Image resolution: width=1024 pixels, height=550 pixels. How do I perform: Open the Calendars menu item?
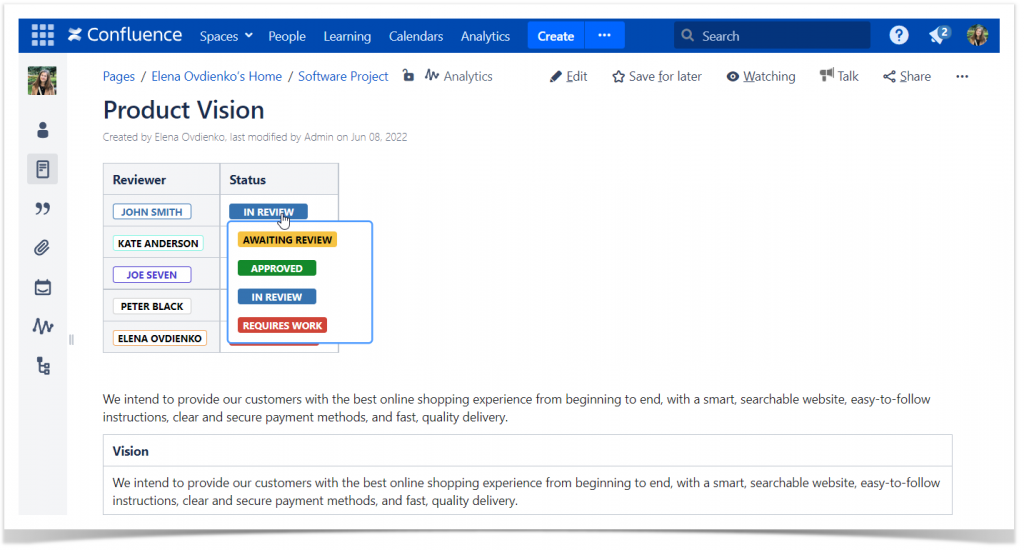tap(416, 36)
